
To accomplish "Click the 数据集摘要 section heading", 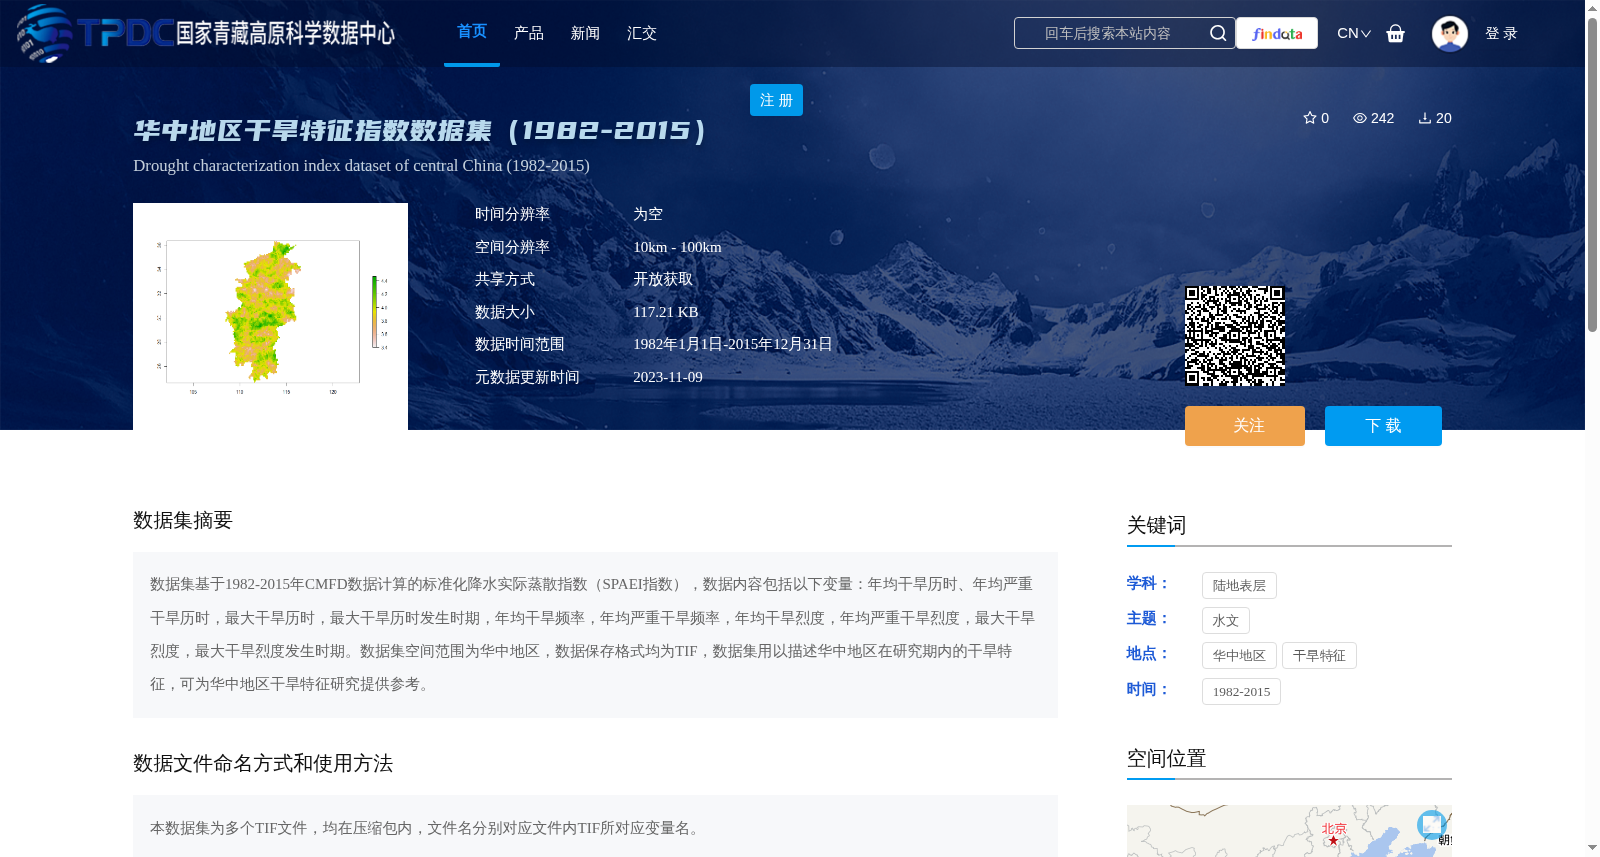I will [183, 520].
